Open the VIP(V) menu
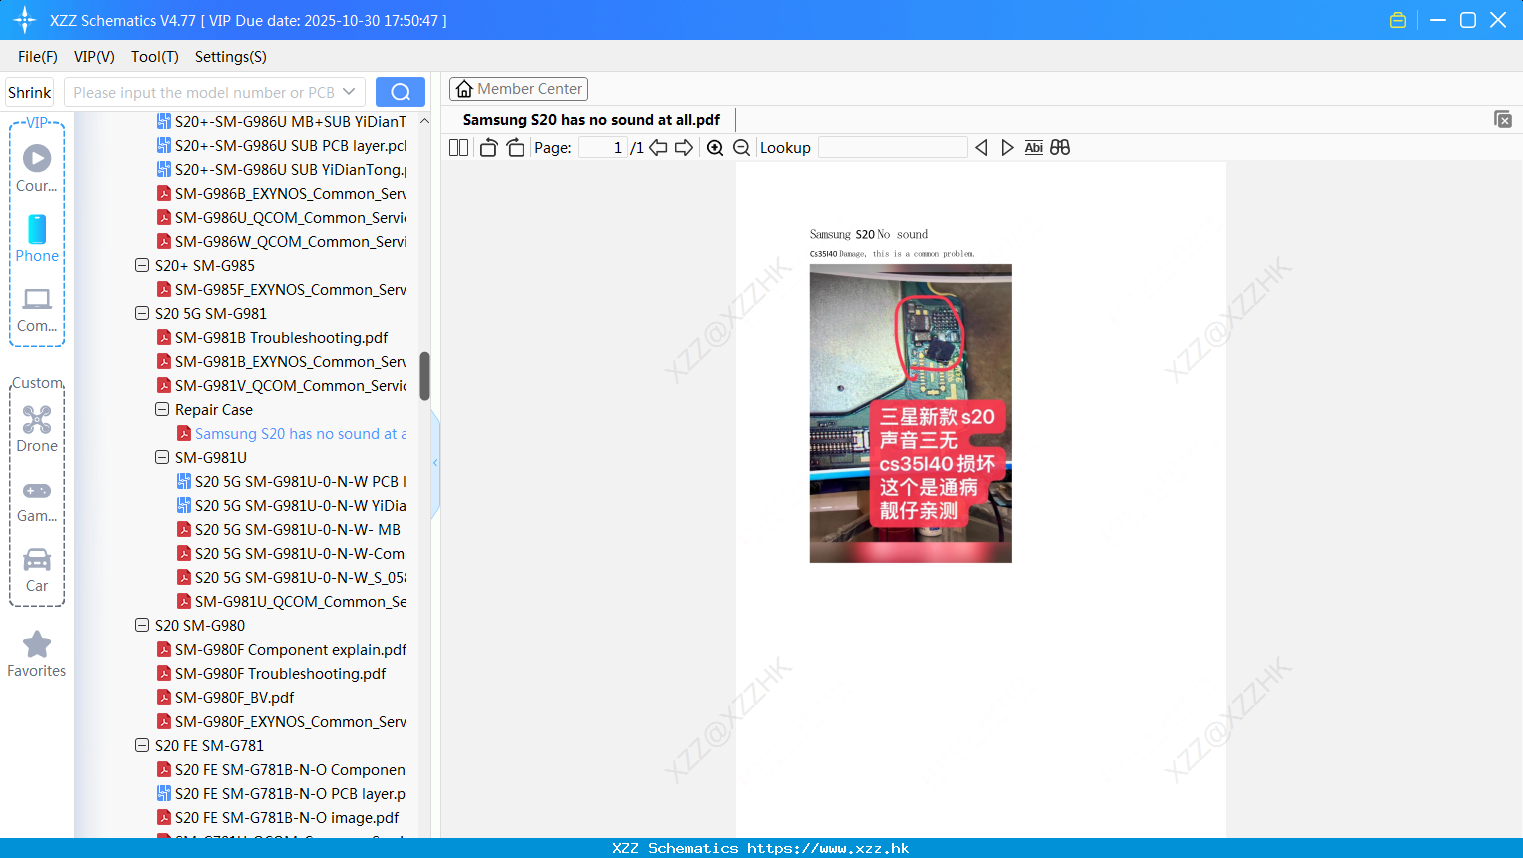1523x858 pixels. (94, 57)
